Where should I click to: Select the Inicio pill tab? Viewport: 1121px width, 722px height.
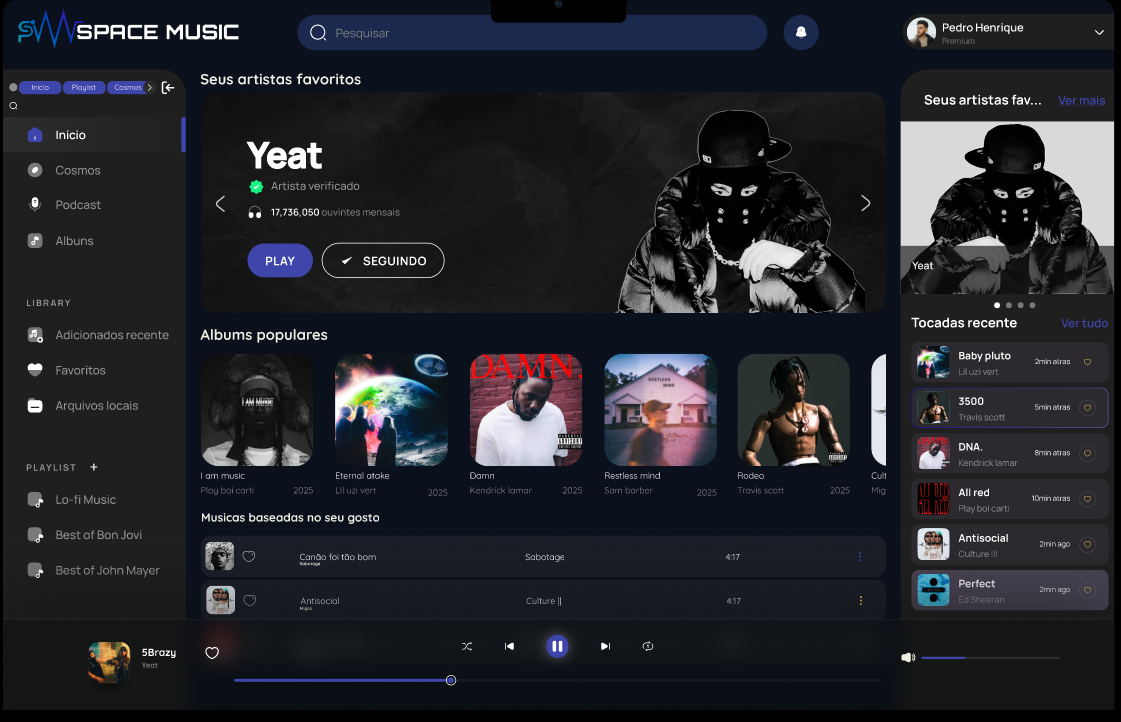(x=40, y=87)
